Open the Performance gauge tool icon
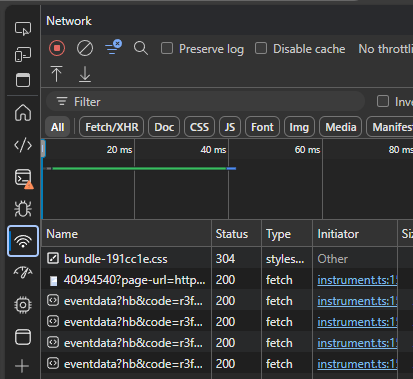Image resolution: width=413 pixels, height=379 pixels. point(23,273)
